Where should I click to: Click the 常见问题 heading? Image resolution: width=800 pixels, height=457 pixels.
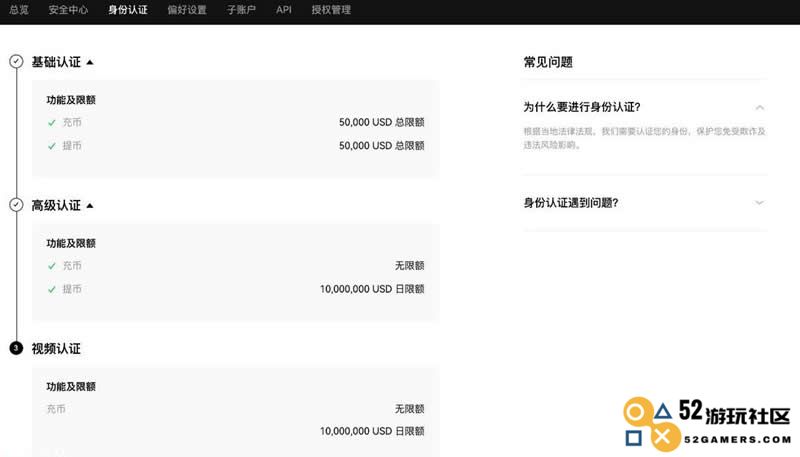[548, 62]
